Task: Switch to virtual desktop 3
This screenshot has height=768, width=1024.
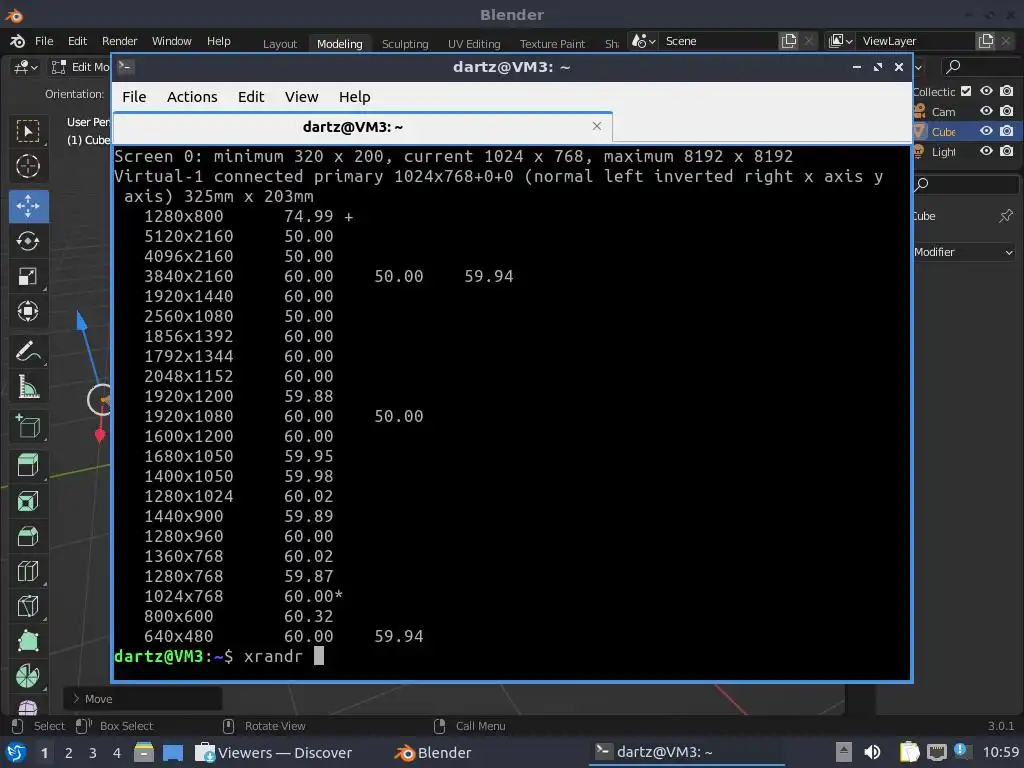Action: click(93, 753)
